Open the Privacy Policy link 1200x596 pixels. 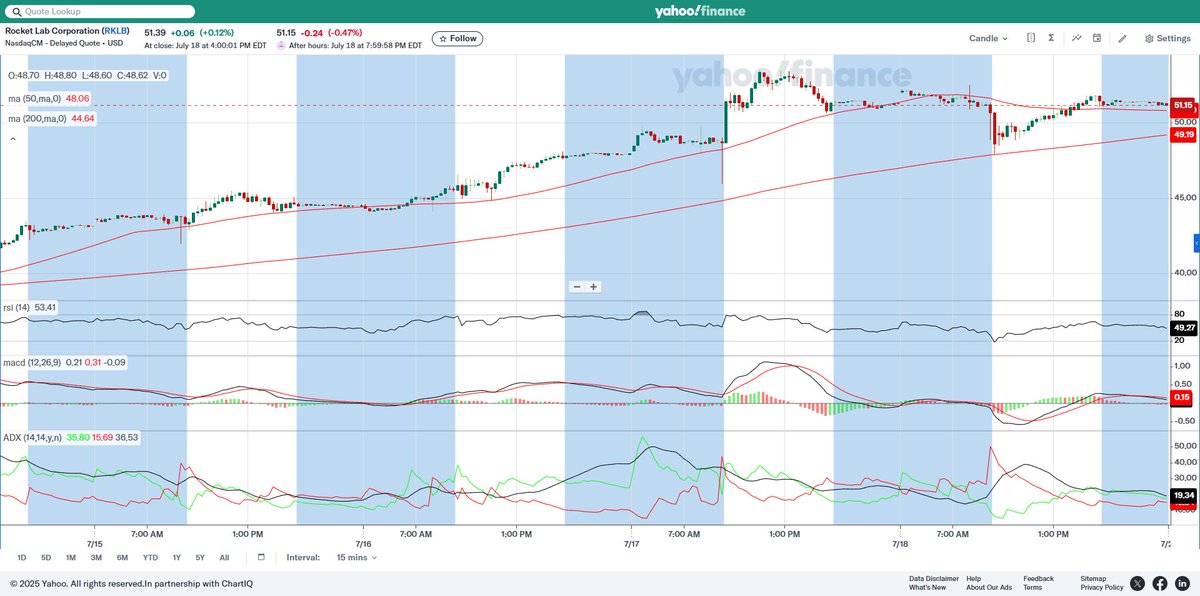point(1102,587)
